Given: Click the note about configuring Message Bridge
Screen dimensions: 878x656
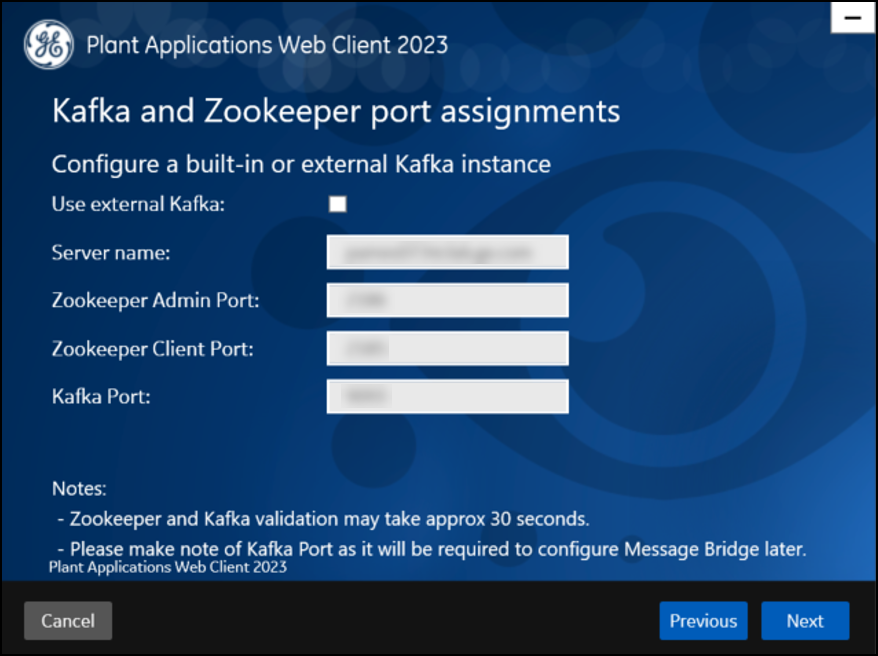Looking at the screenshot, I should 431,549.
